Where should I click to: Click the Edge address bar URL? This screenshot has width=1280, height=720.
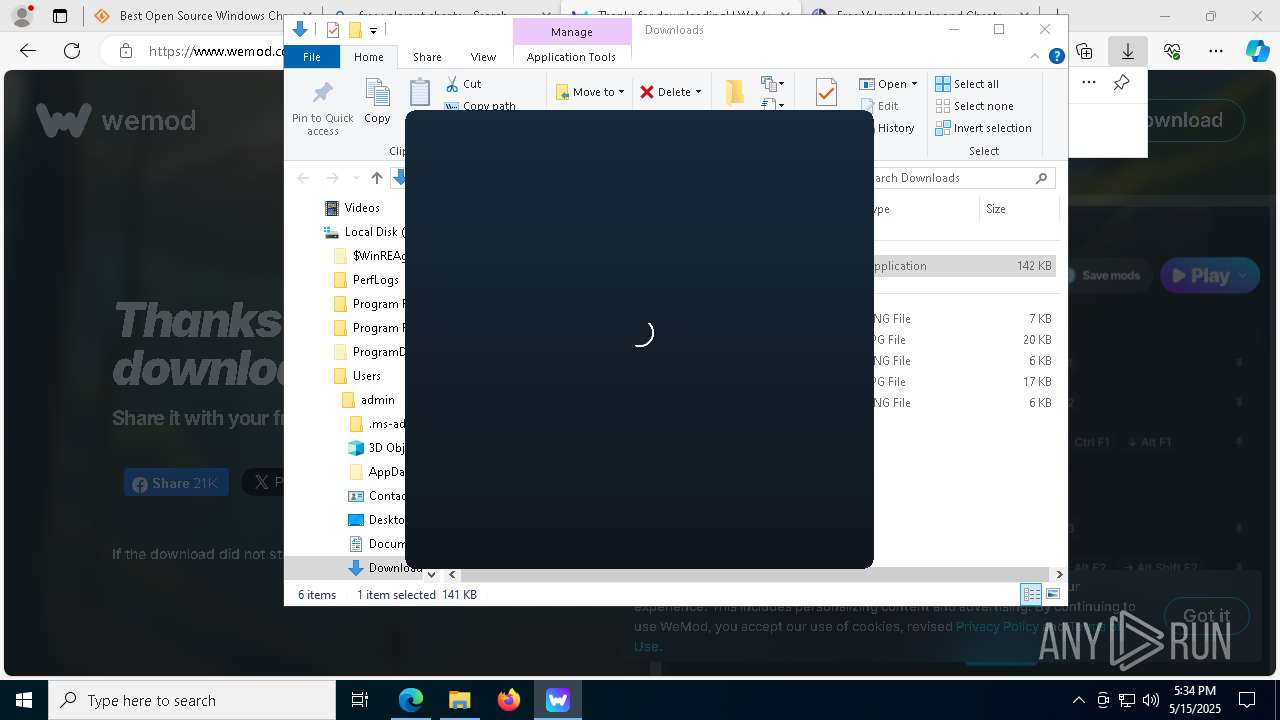pyautogui.click(x=216, y=51)
